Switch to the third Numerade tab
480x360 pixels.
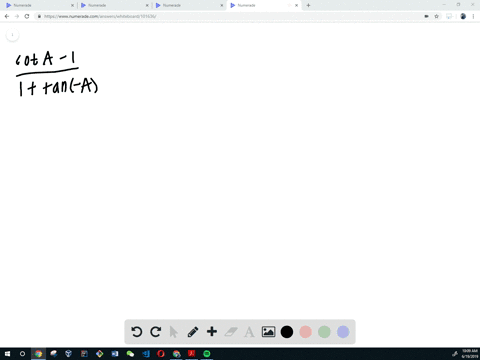(188, 5)
